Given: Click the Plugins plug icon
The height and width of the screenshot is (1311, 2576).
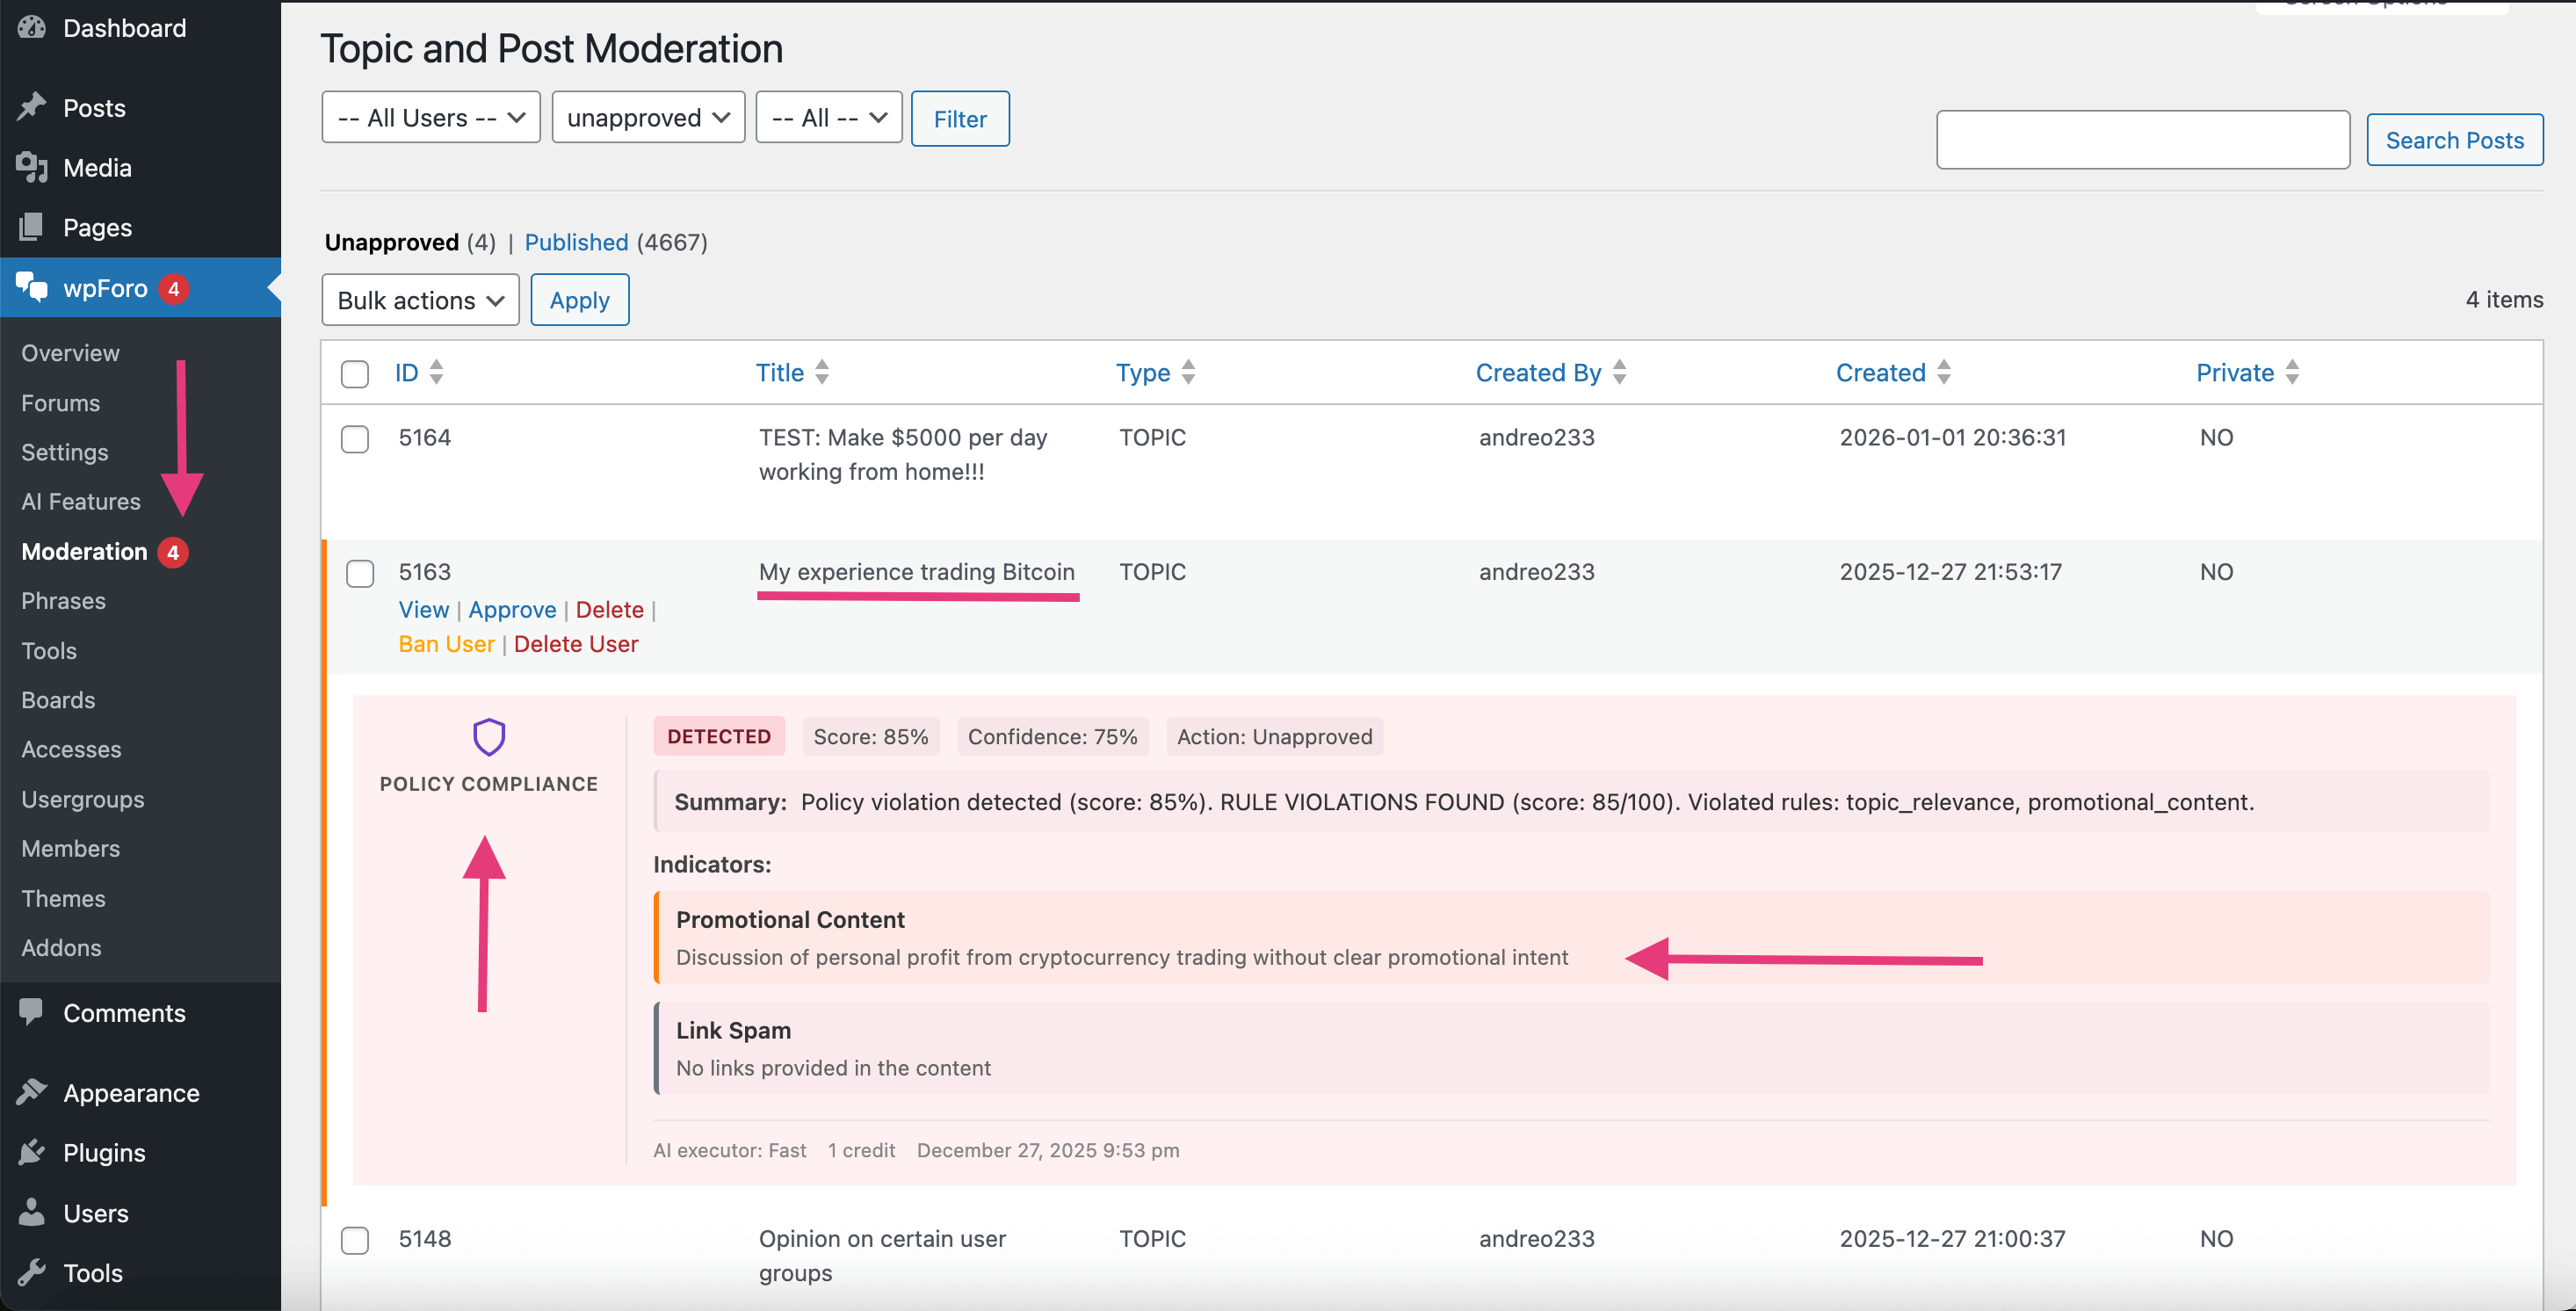Looking at the screenshot, I should point(32,1152).
